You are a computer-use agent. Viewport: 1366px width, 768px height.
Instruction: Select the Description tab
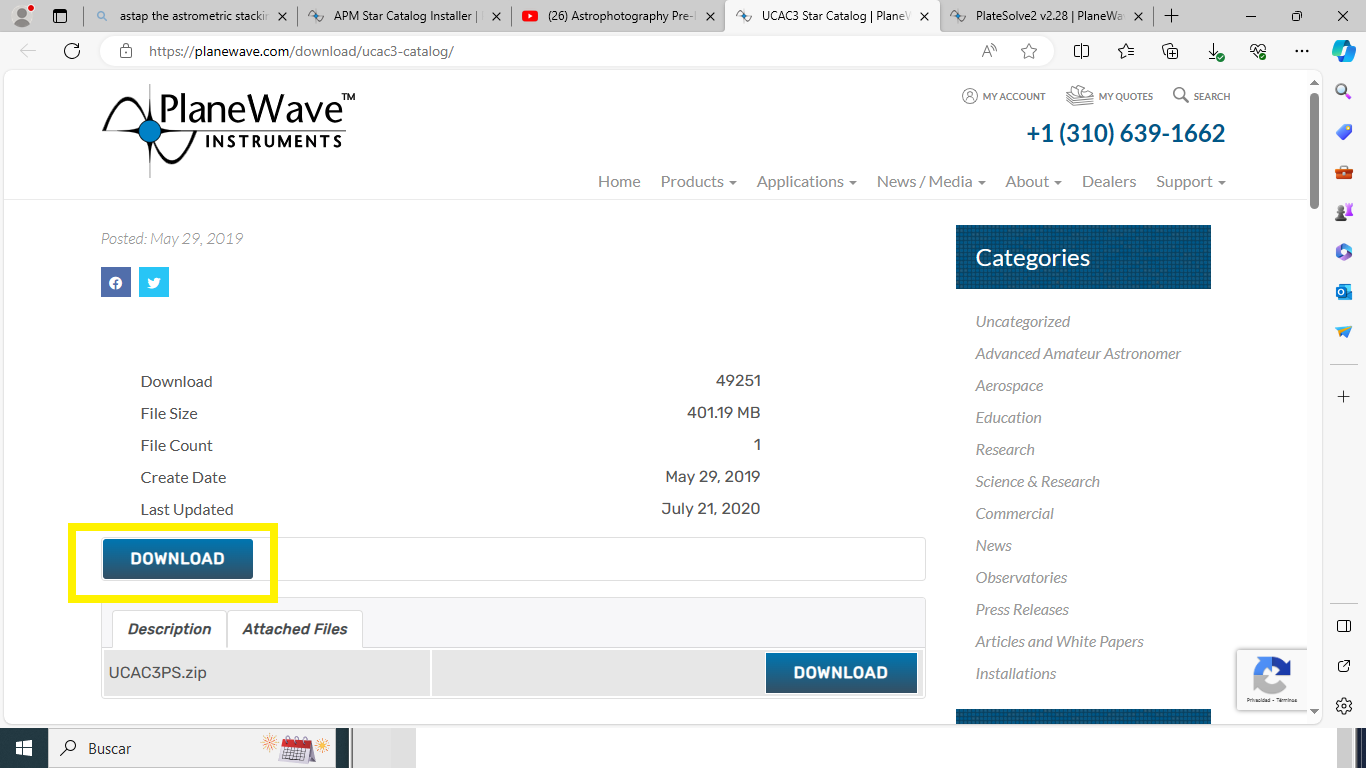pyautogui.click(x=169, y=629)
